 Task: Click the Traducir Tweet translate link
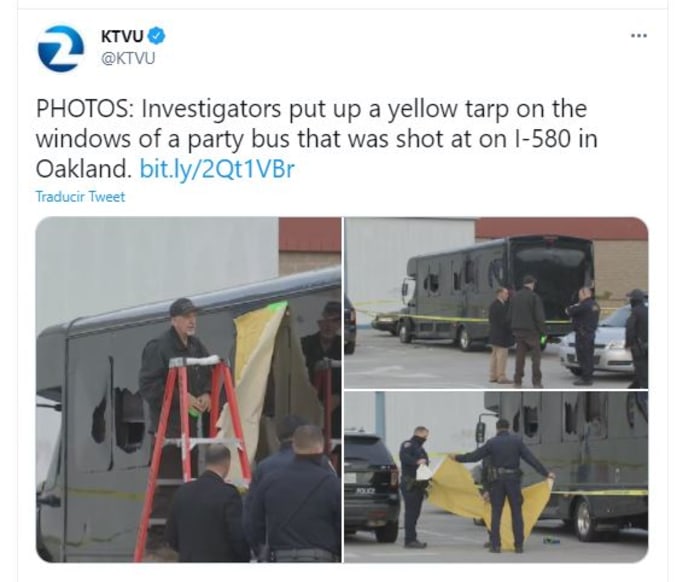click(x=80, y=197)
